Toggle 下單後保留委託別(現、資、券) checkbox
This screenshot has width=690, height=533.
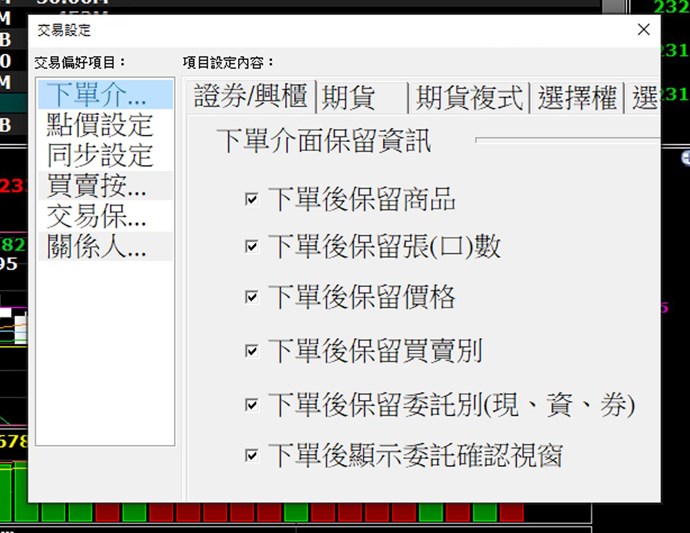point(251,405)
